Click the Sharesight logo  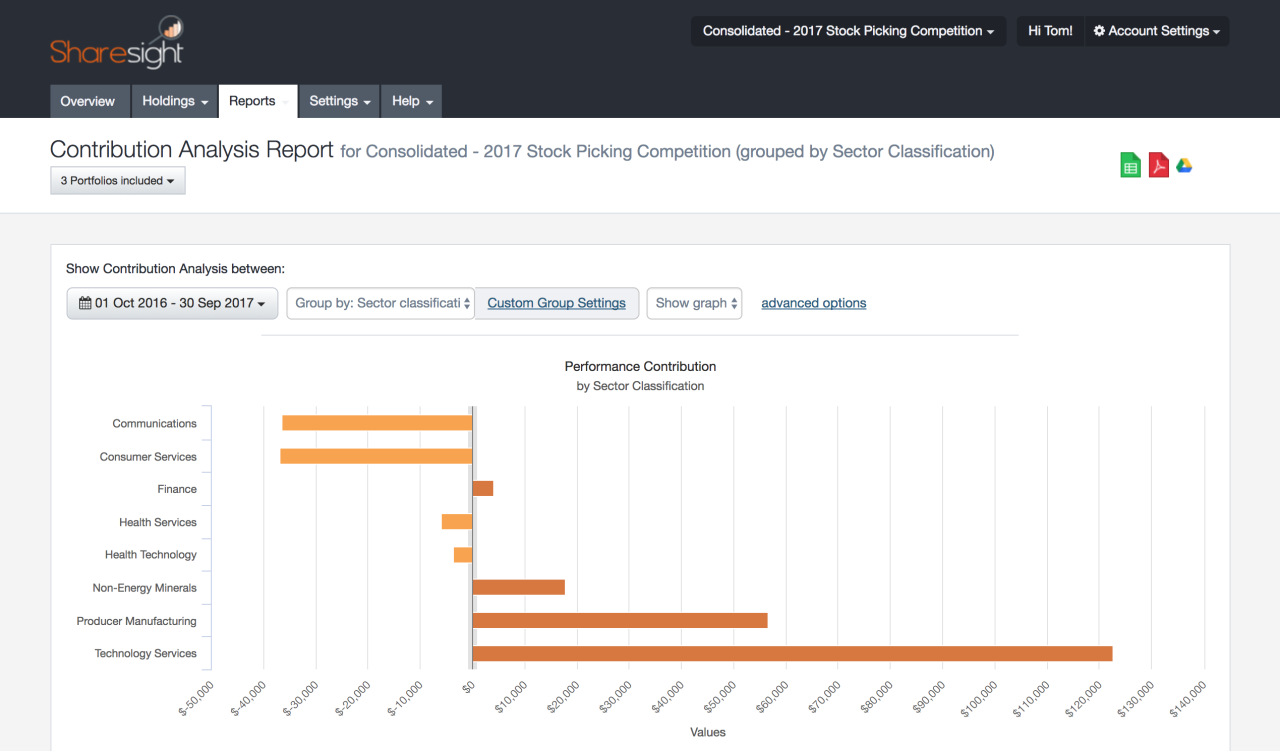[117, 42]
